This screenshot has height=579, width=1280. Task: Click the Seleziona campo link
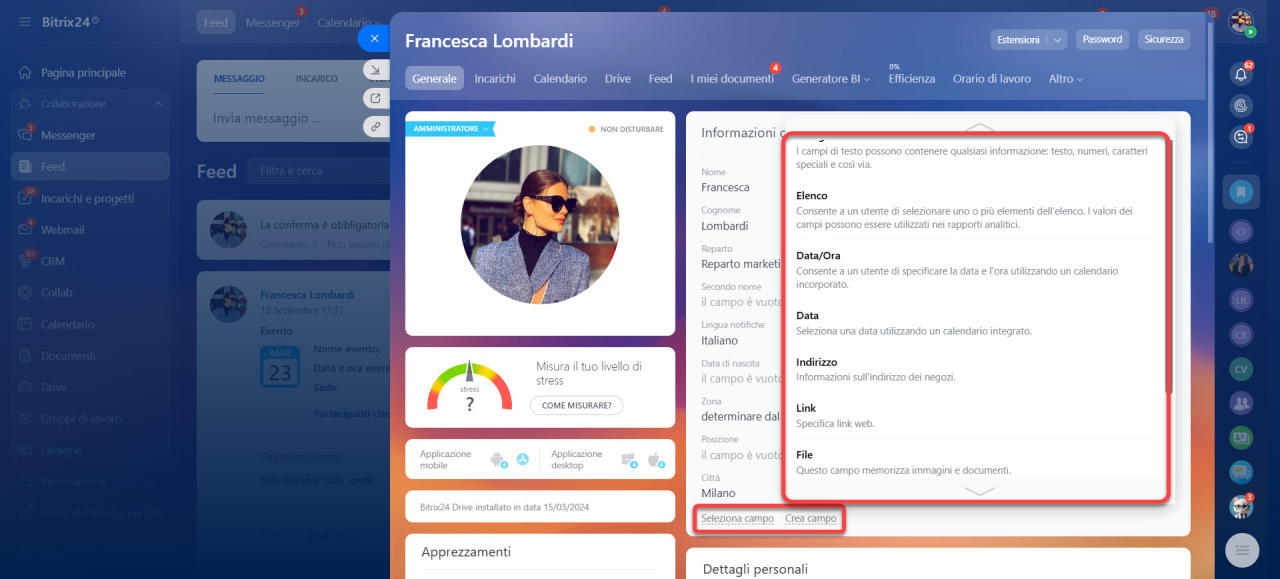coord(737,519)
